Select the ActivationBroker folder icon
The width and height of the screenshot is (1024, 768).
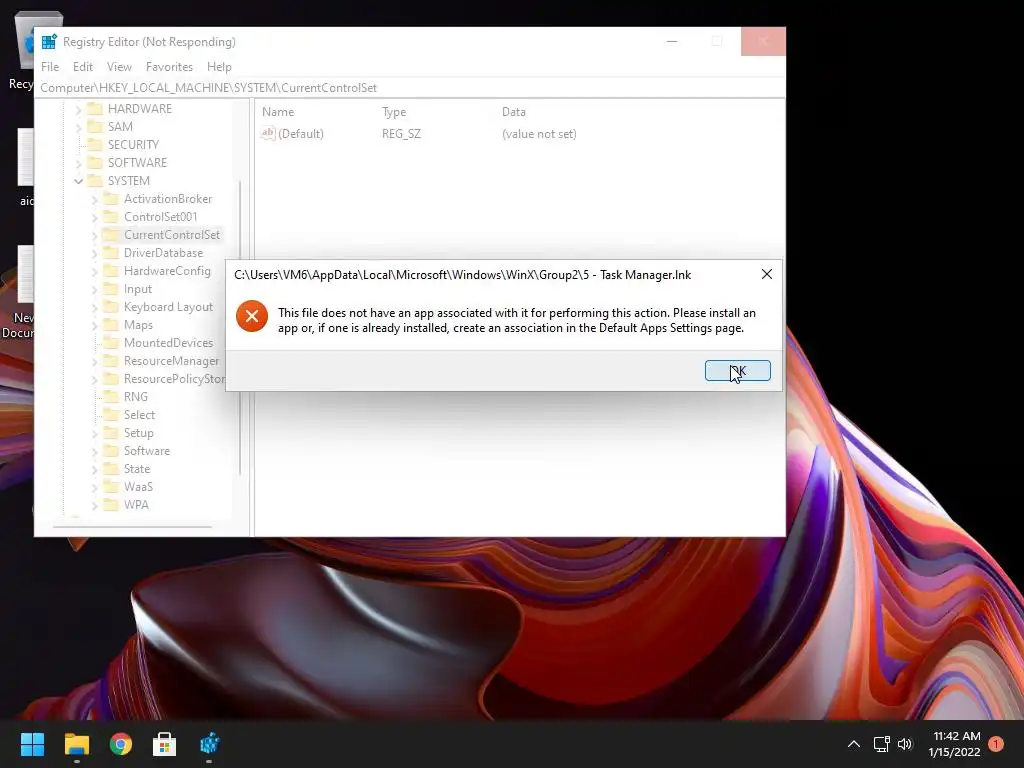pos(112,199)
